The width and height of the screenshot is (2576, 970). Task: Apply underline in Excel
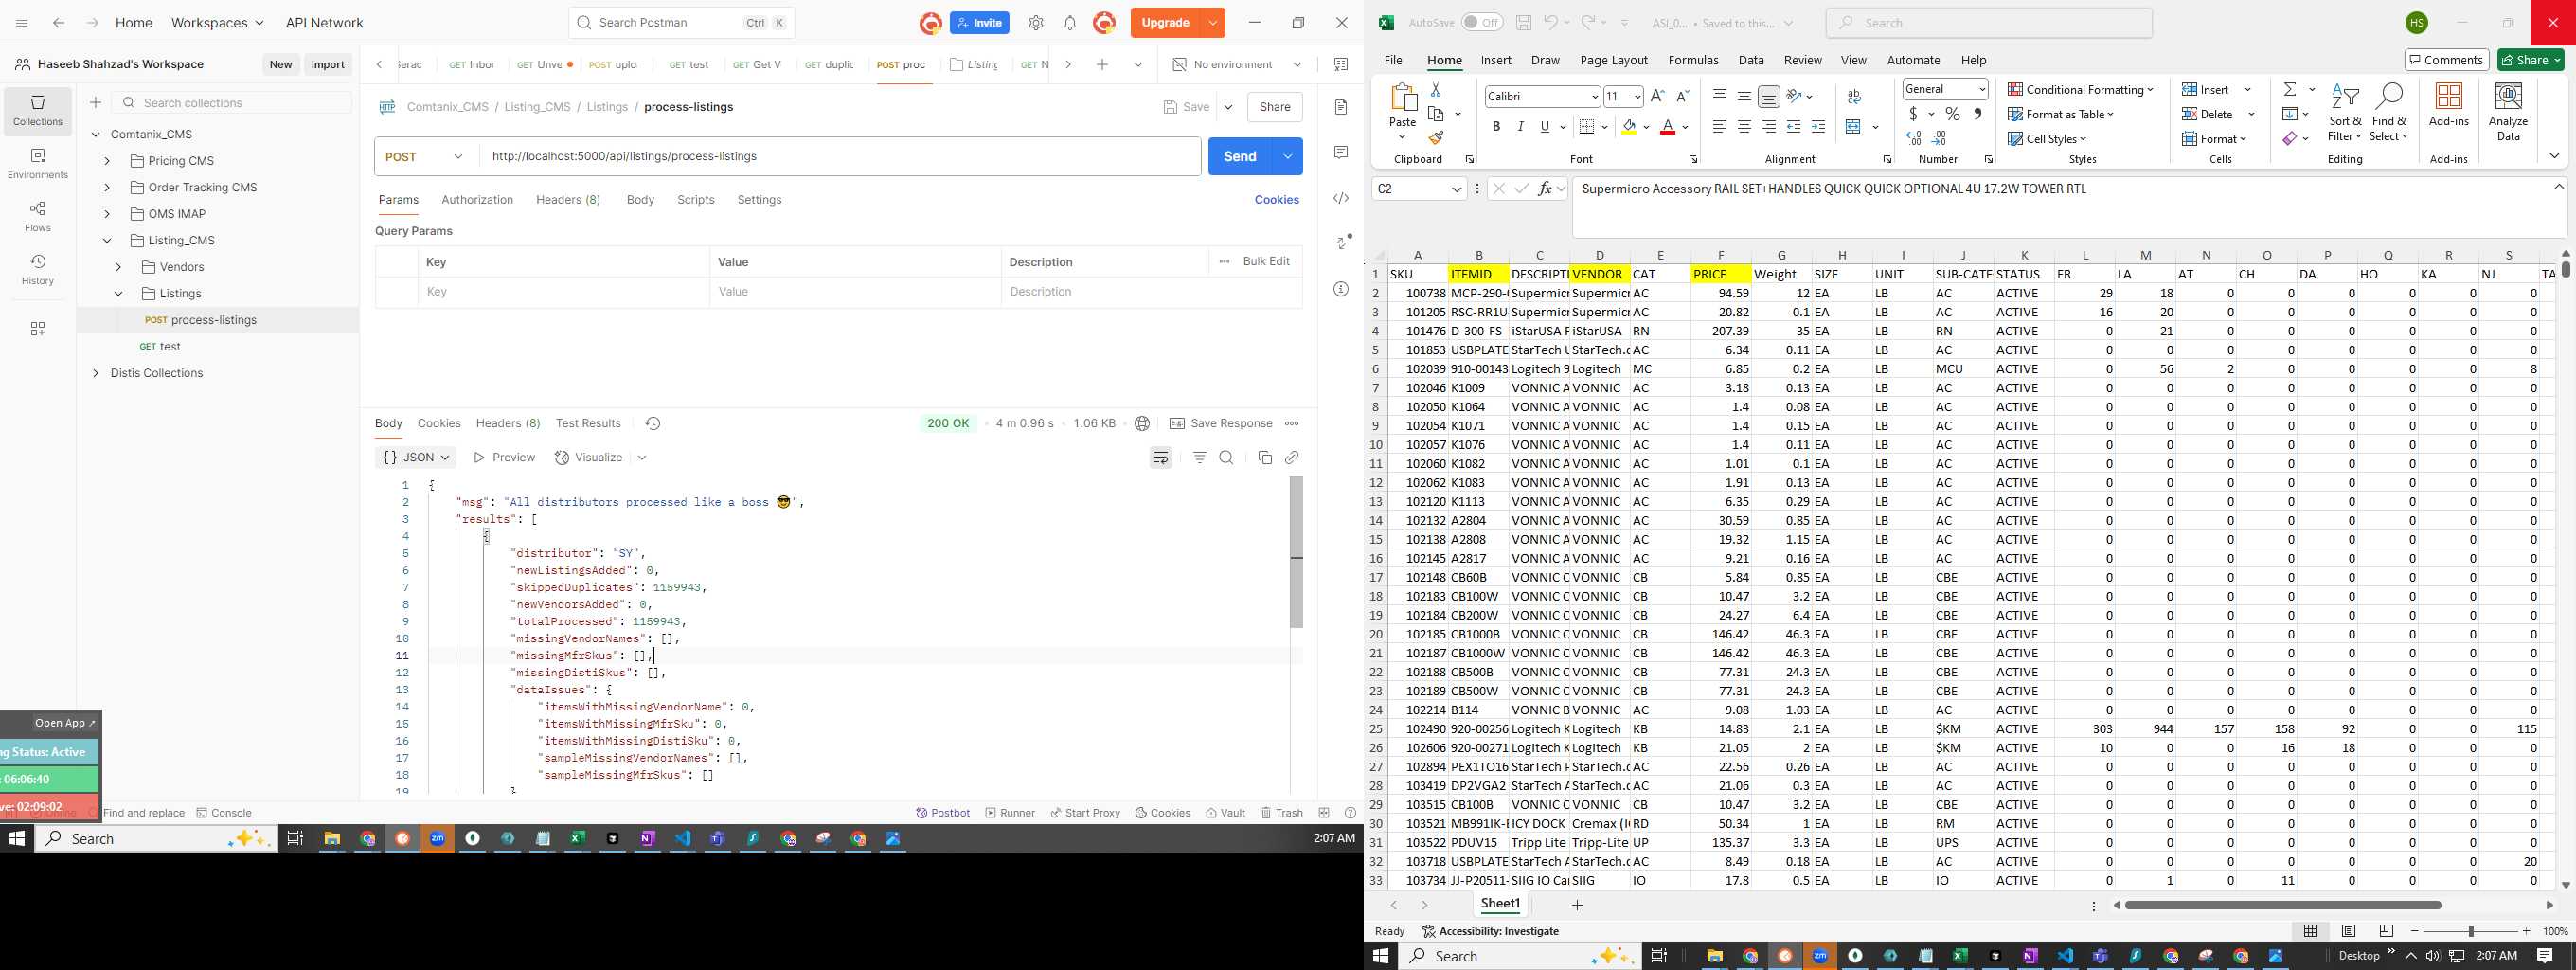pyautogui.click(x=1545, y=127)
